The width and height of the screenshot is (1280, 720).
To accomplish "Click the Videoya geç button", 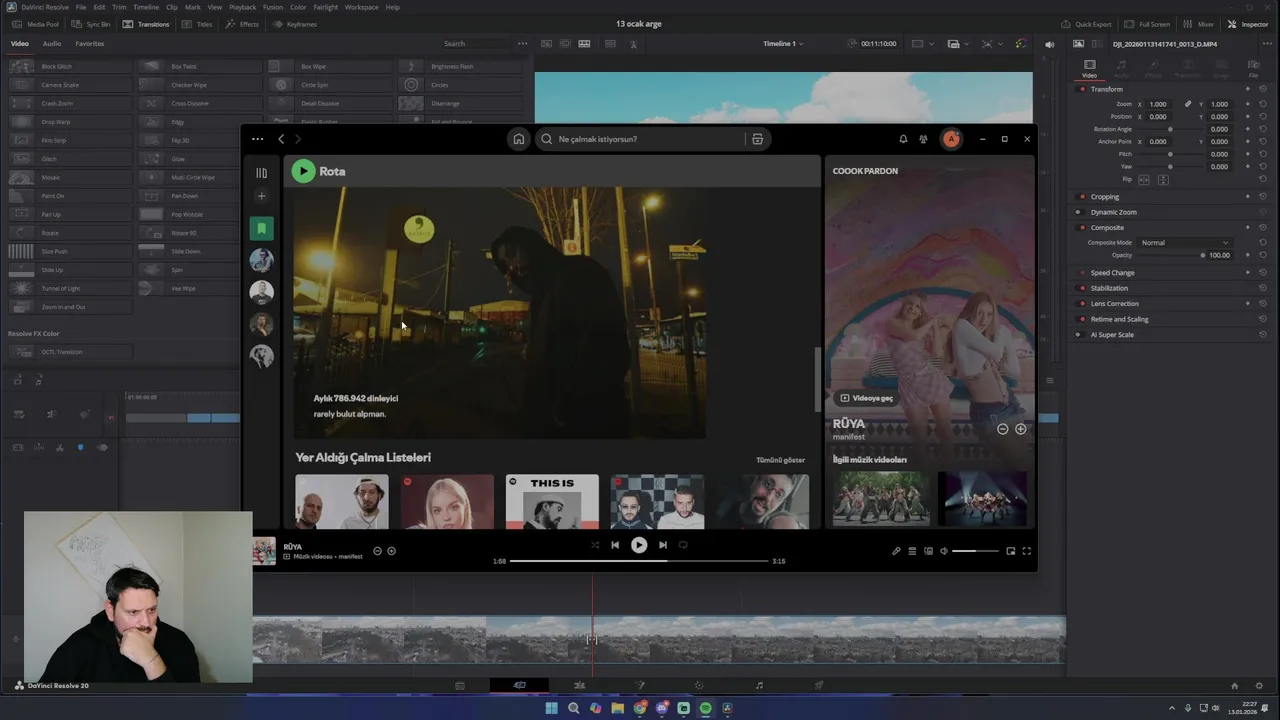I will [x=867, y=398].
